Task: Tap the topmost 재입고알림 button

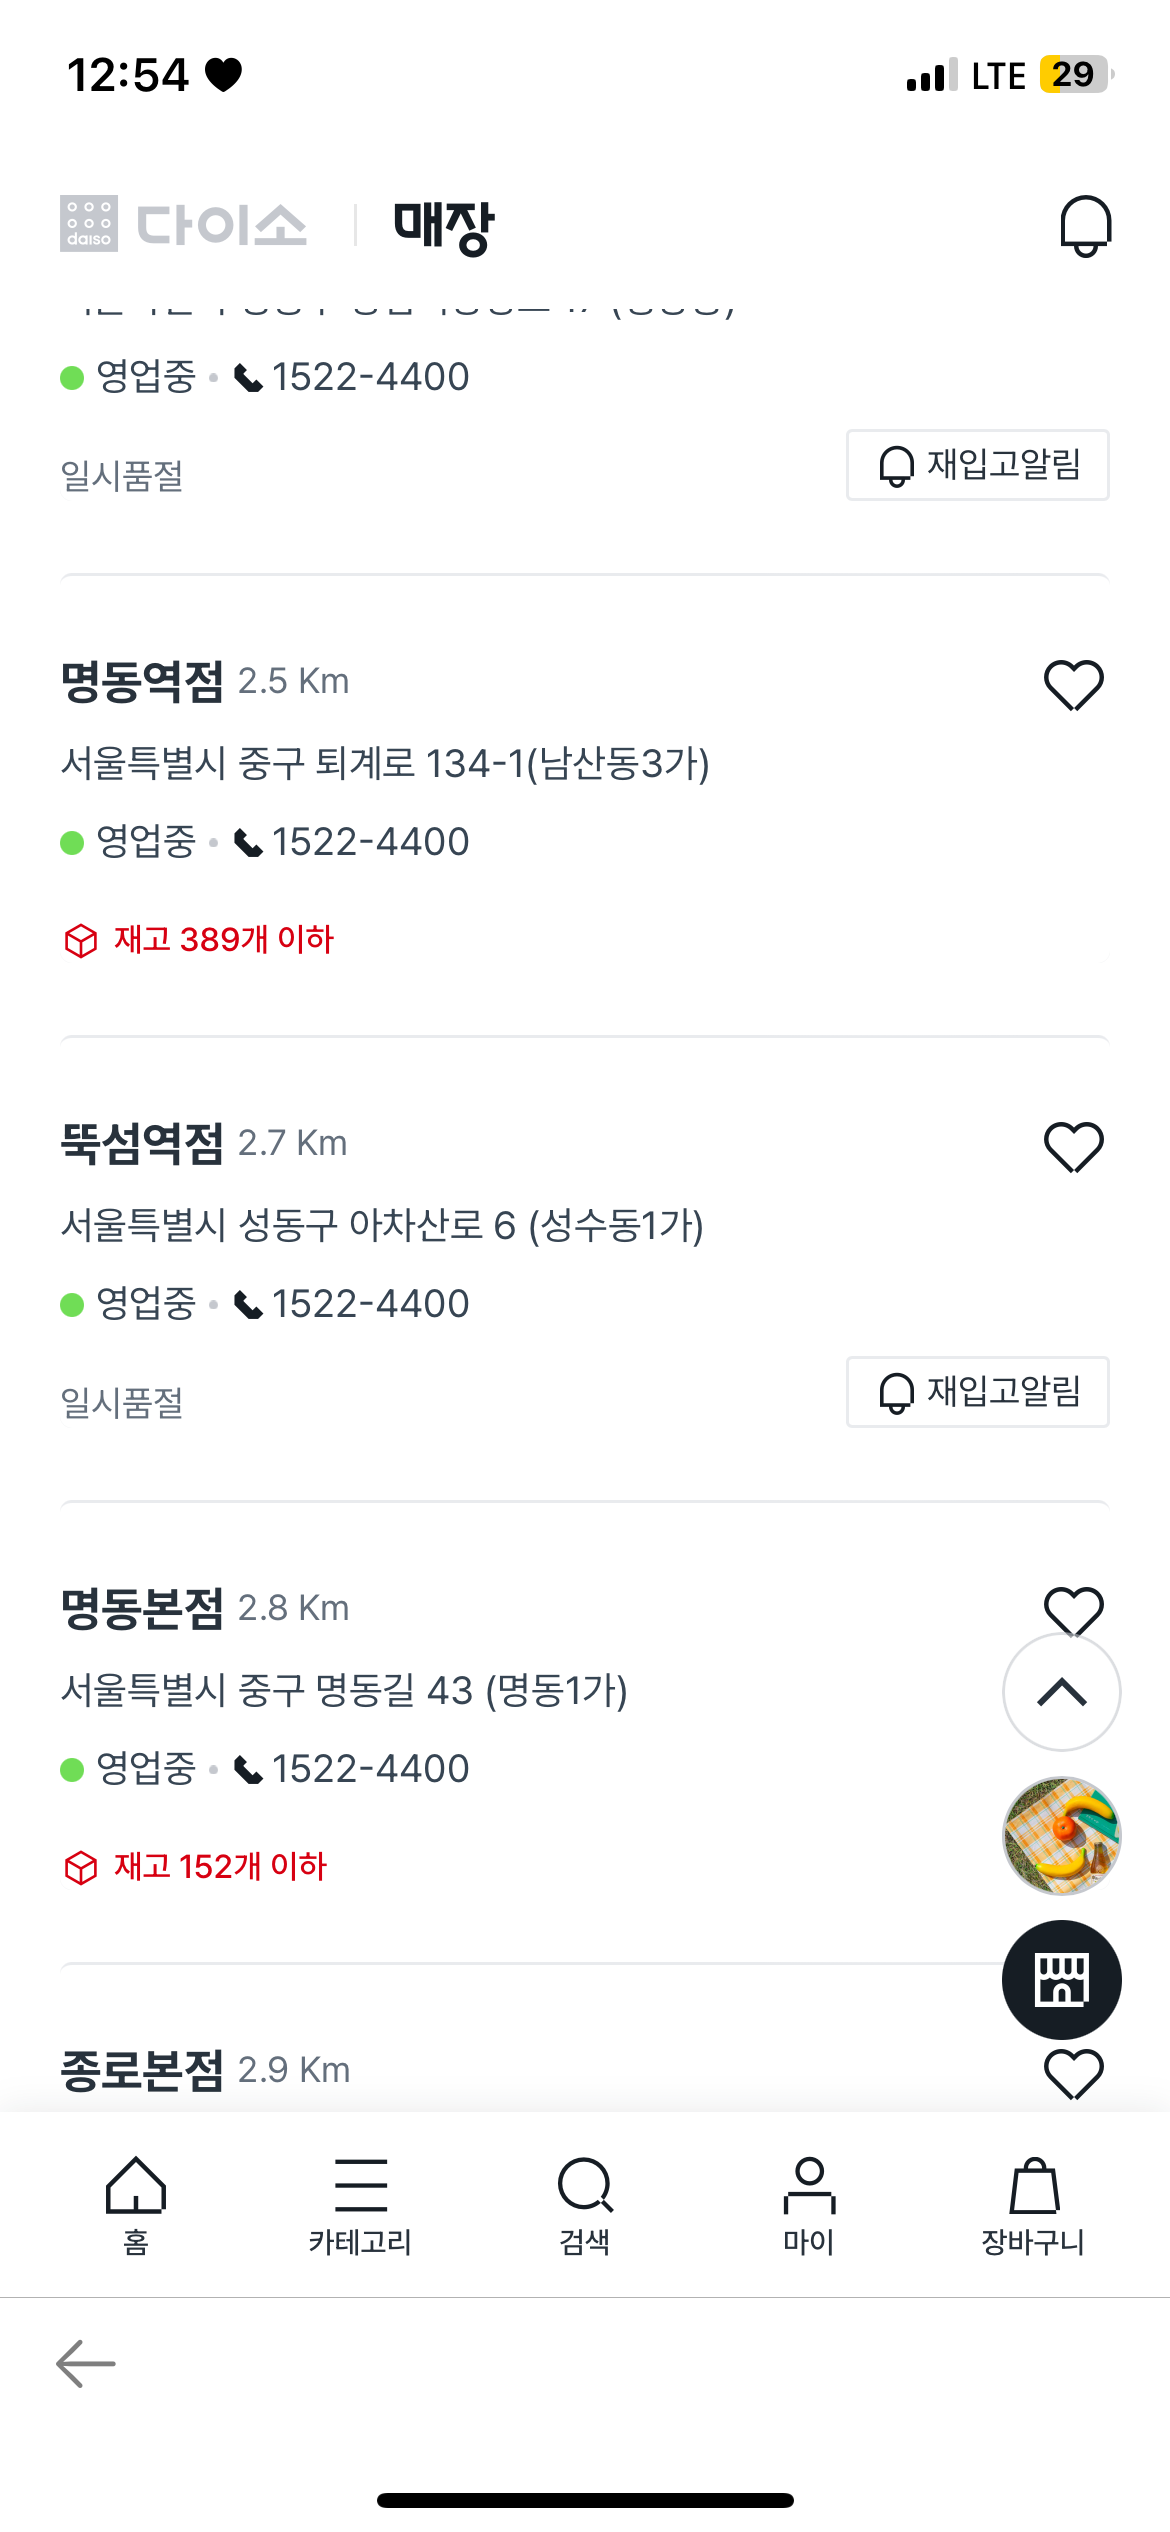Action: (977, 465)
